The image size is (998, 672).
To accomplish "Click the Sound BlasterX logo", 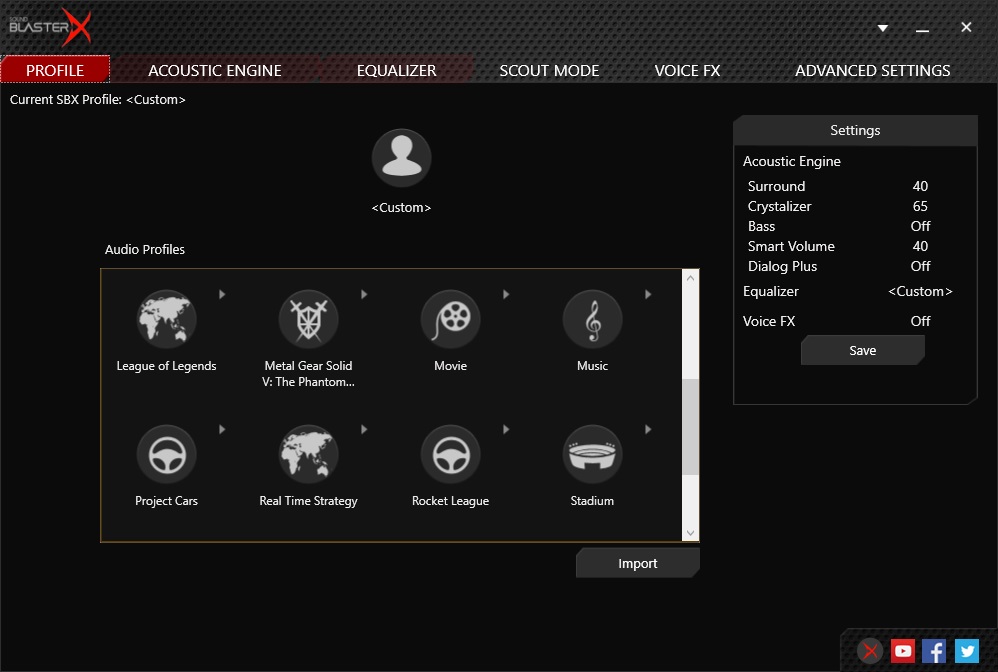I will click(x=50, y=27).
